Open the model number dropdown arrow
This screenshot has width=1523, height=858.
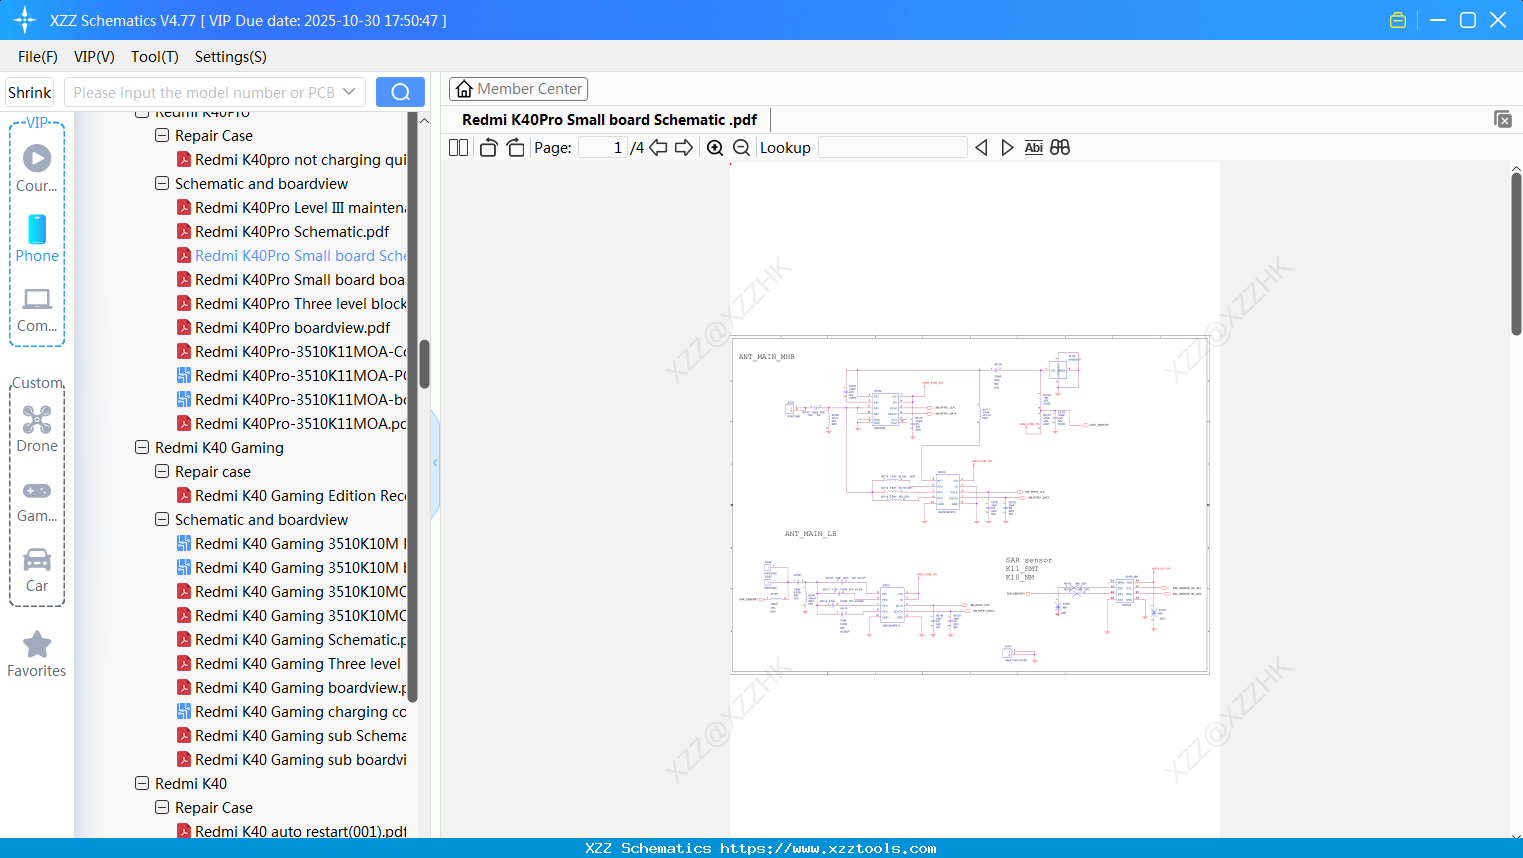point(349,92)
